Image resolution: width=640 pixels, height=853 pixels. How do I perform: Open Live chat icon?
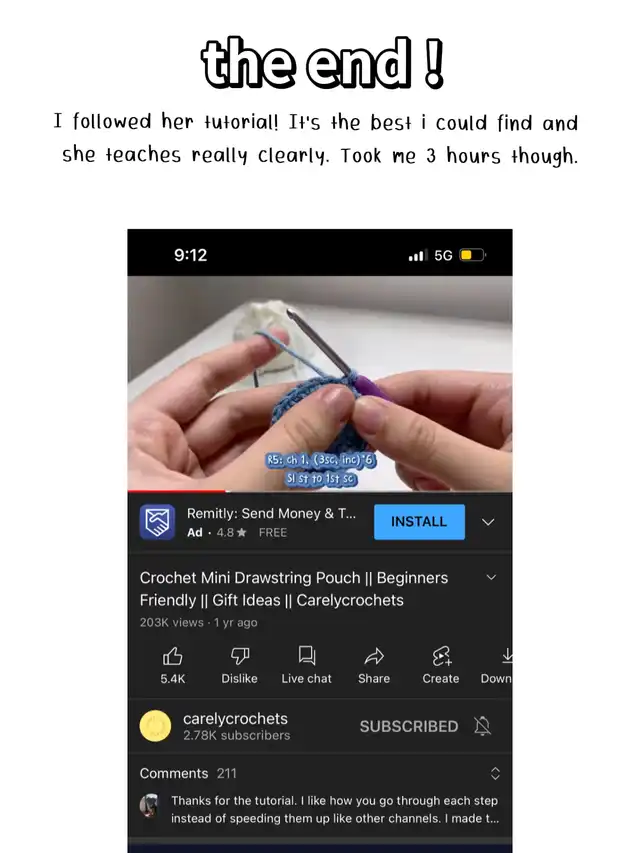(x=306, y=656)
